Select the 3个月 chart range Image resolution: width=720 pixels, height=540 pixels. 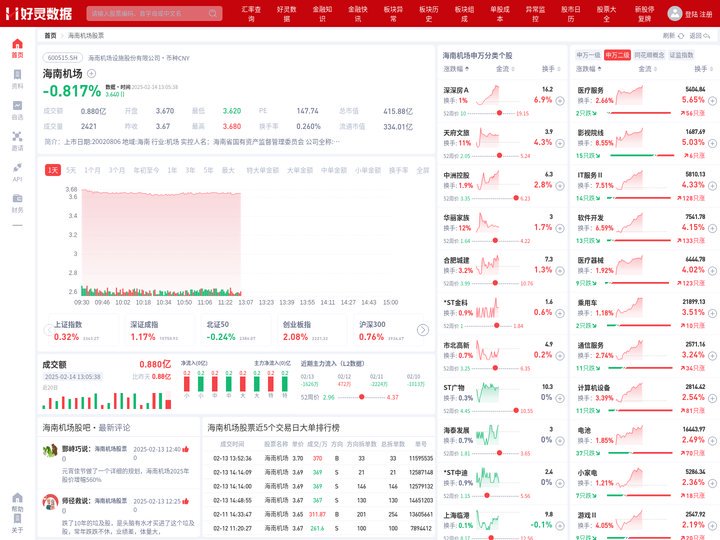pyautogui.click(x=117, y=170)
